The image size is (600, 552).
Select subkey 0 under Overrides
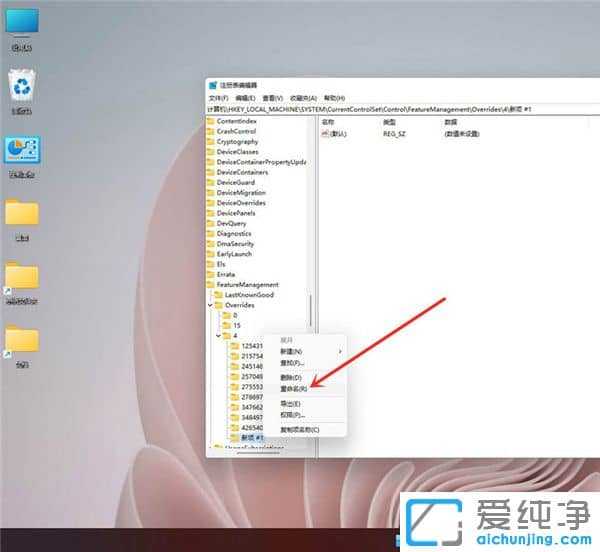point(235,315)
